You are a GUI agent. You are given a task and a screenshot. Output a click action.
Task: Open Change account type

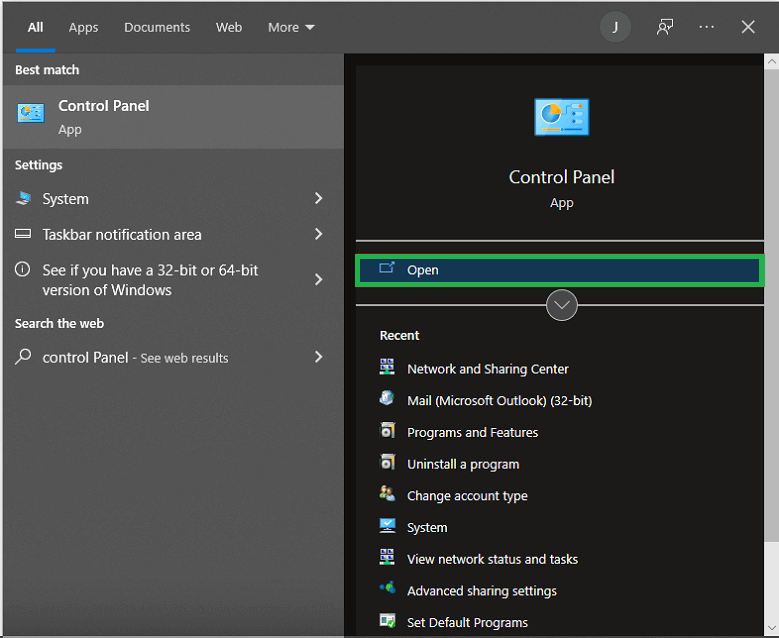pyautogui.click(x=467, y=496)
